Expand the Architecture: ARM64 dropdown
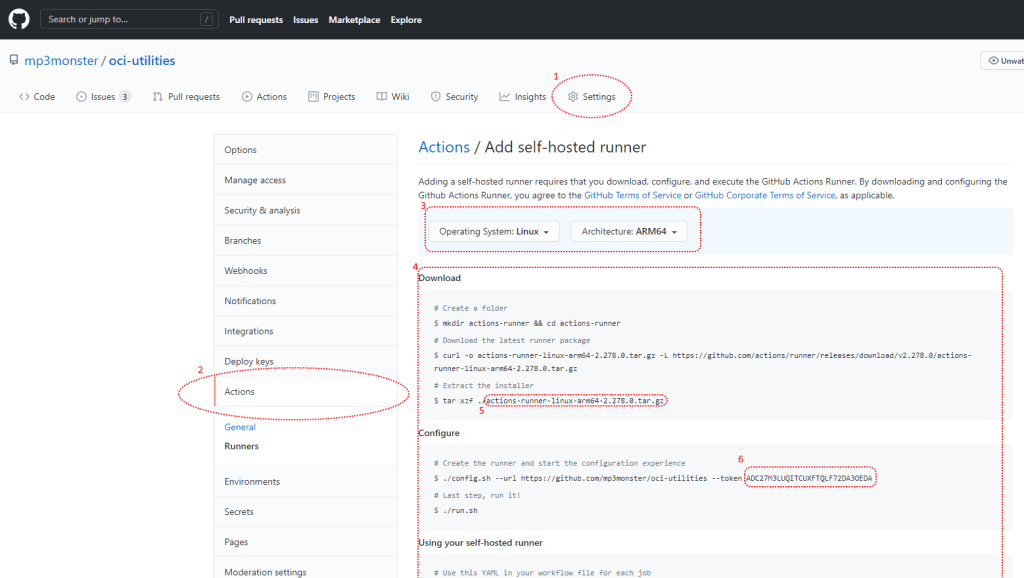1024x578 pixels. [628, 231]
